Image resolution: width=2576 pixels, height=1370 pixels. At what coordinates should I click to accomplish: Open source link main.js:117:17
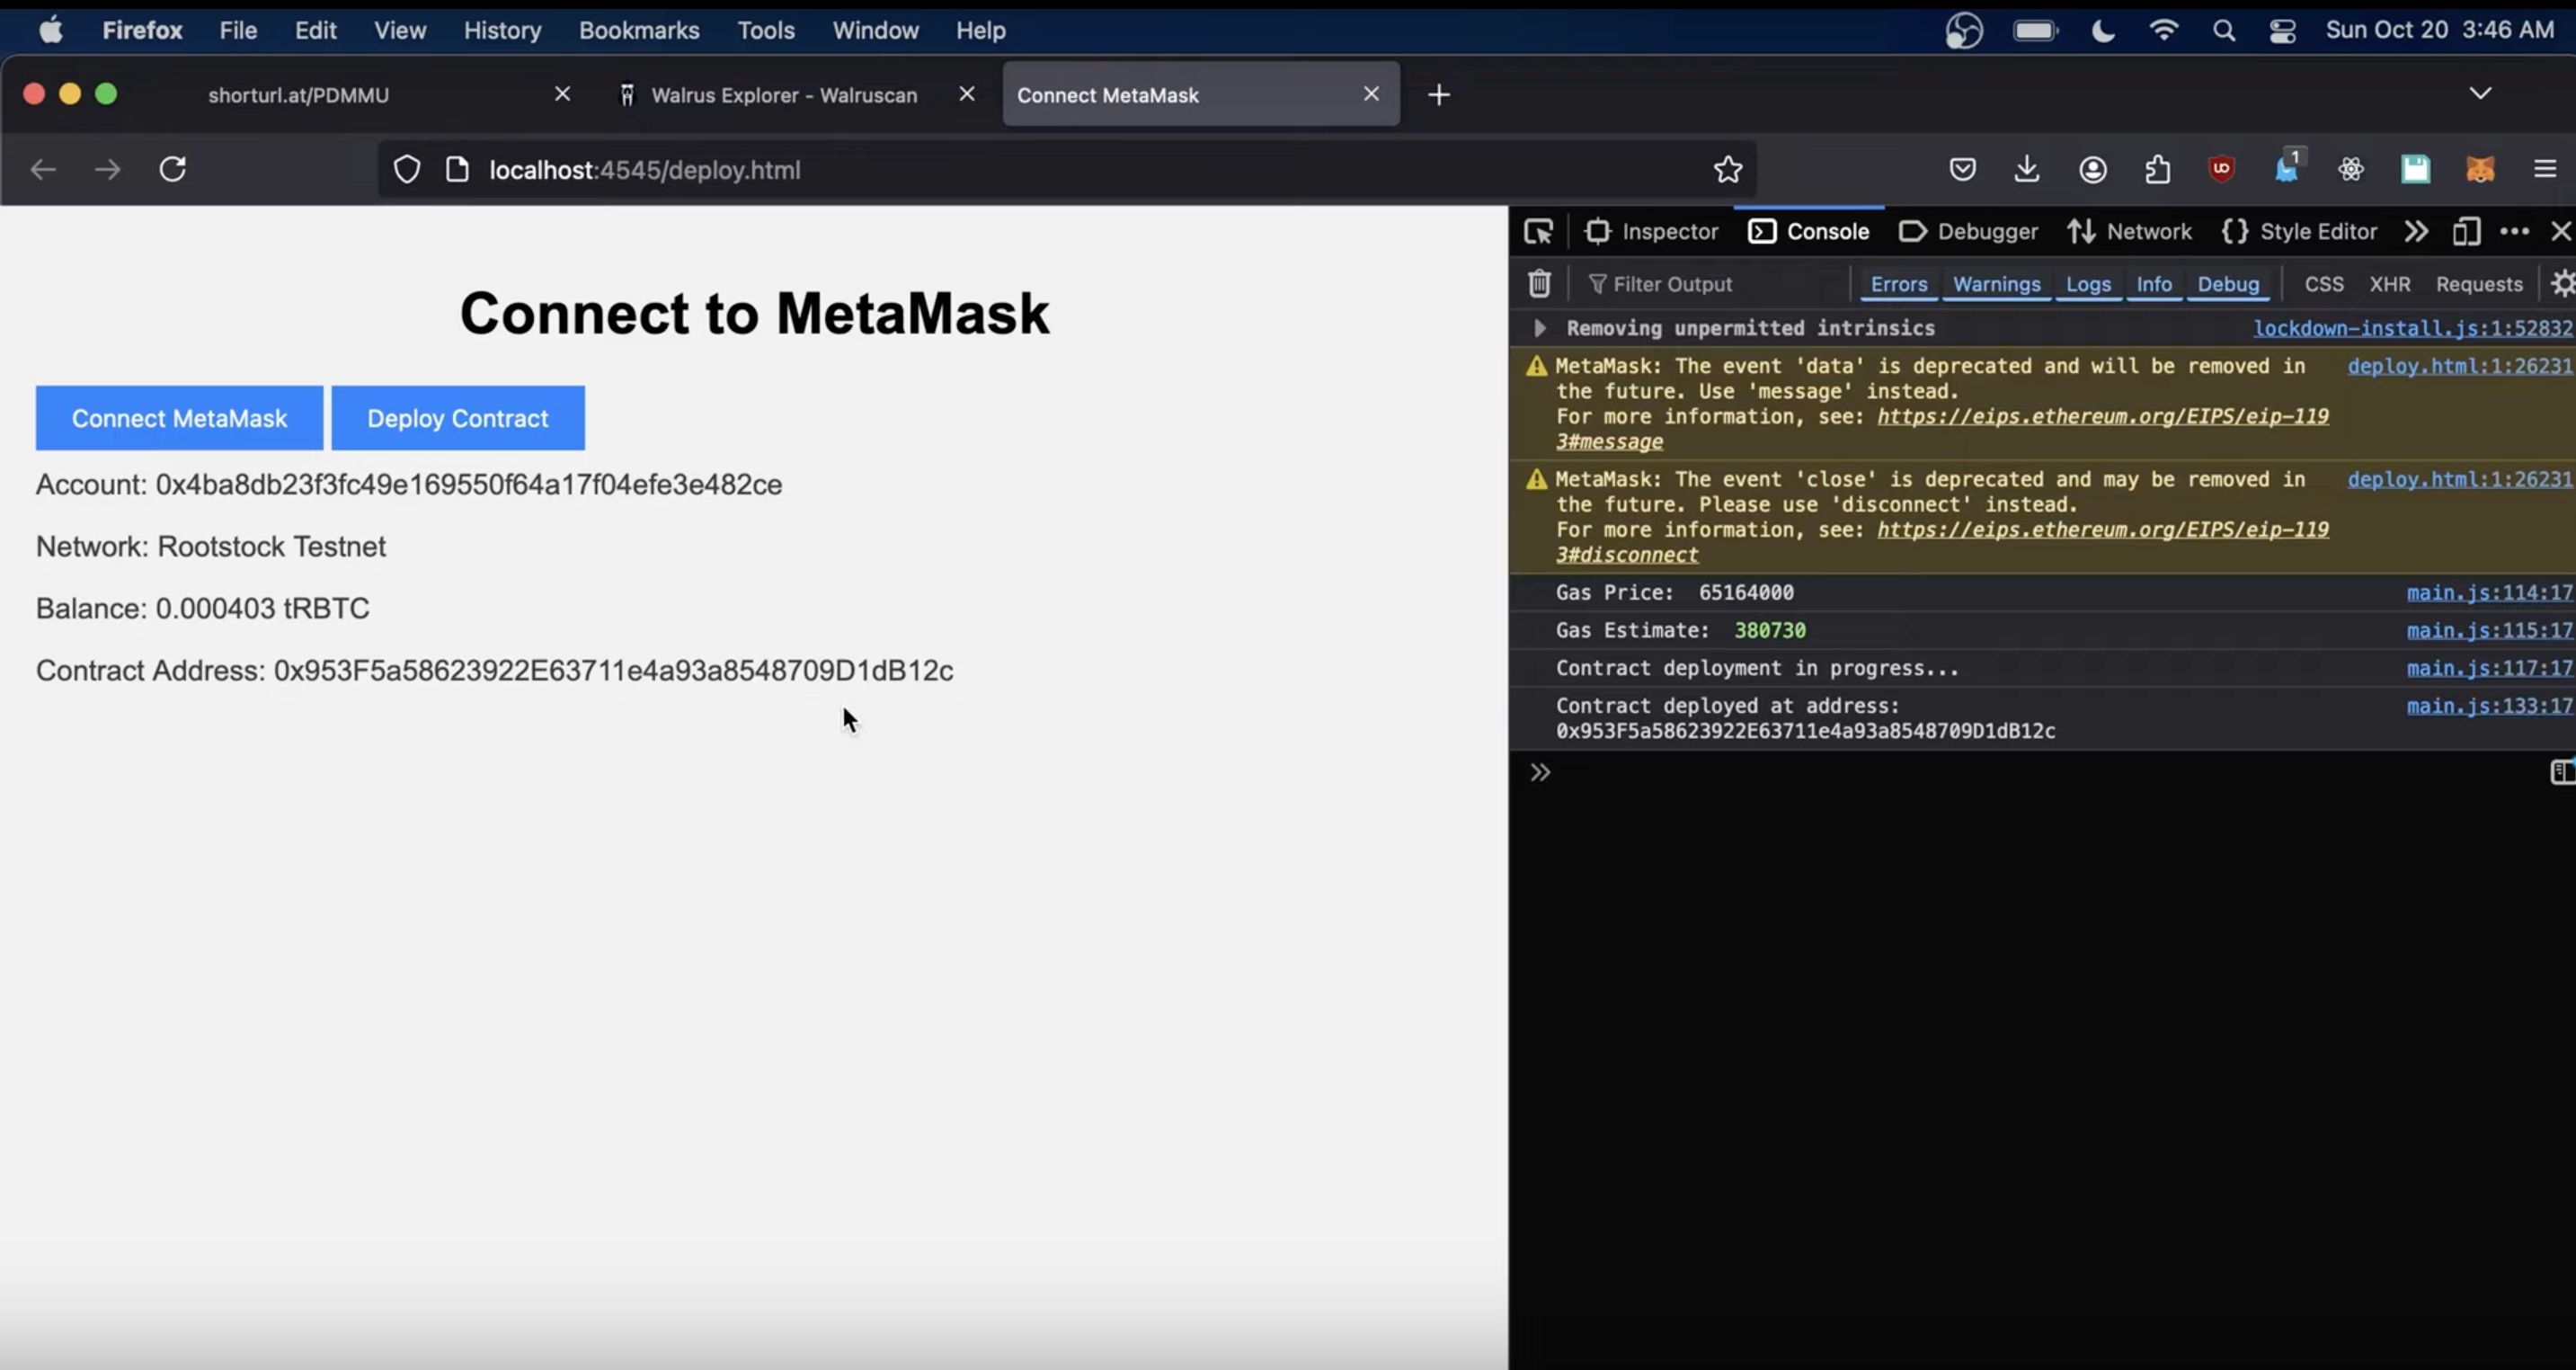(x=2489, y=668)
